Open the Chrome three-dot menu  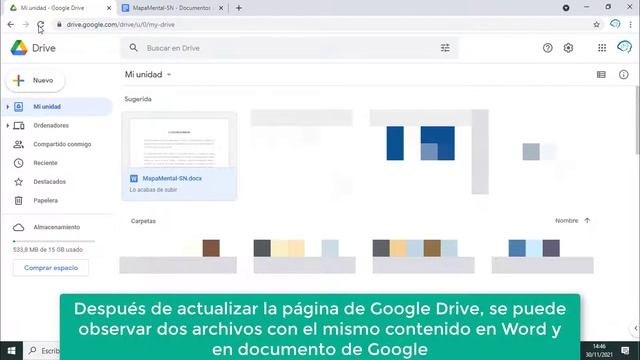coord(631,24)
